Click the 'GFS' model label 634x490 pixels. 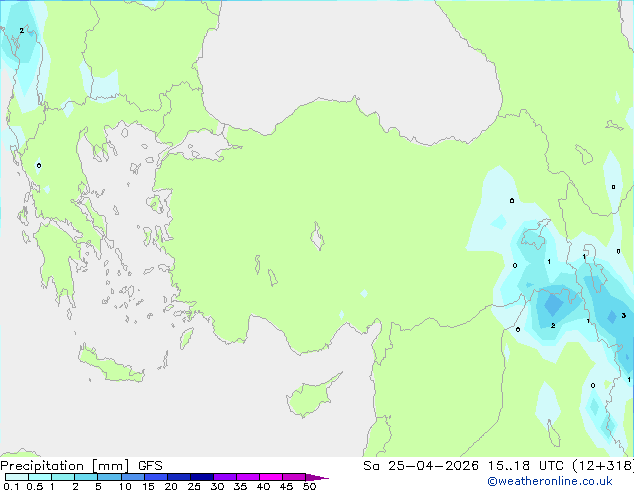(x=150, y=466)
